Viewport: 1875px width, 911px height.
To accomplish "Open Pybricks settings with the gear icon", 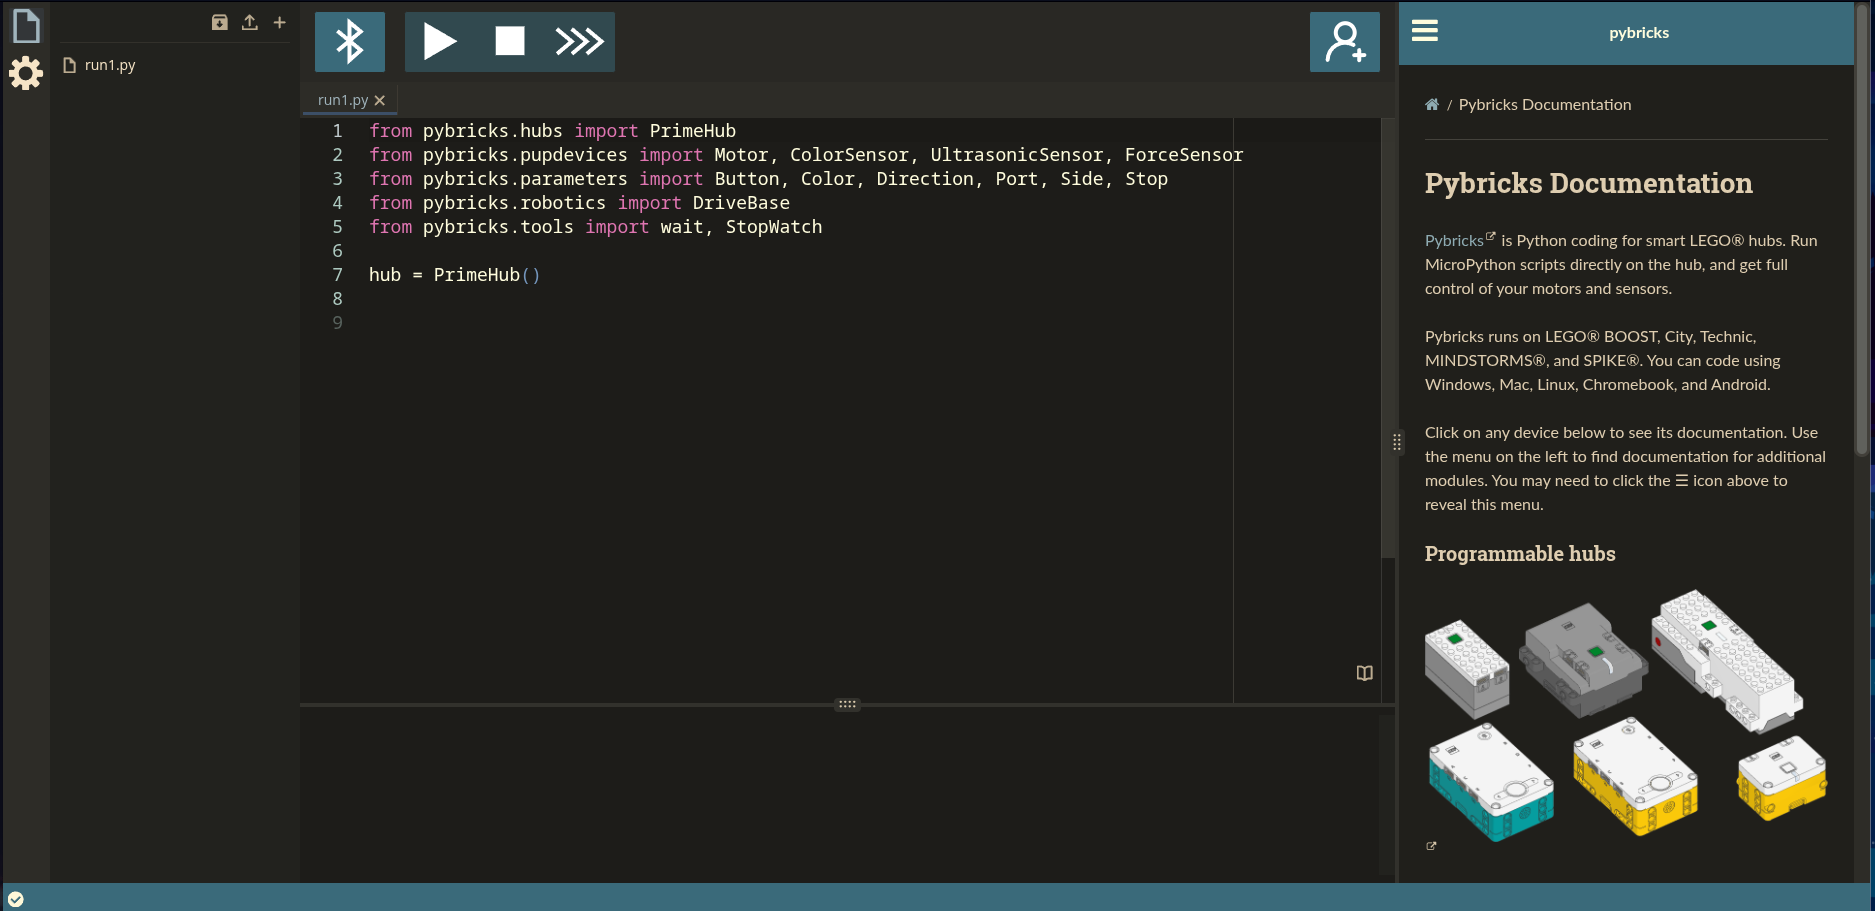I will [25, 73].
